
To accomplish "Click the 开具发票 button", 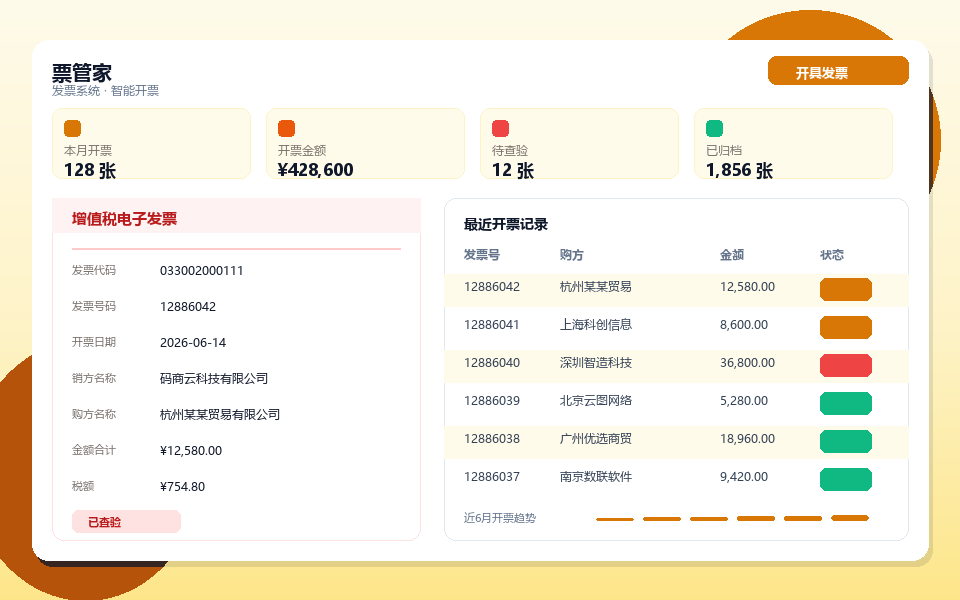I will point(838,70).
